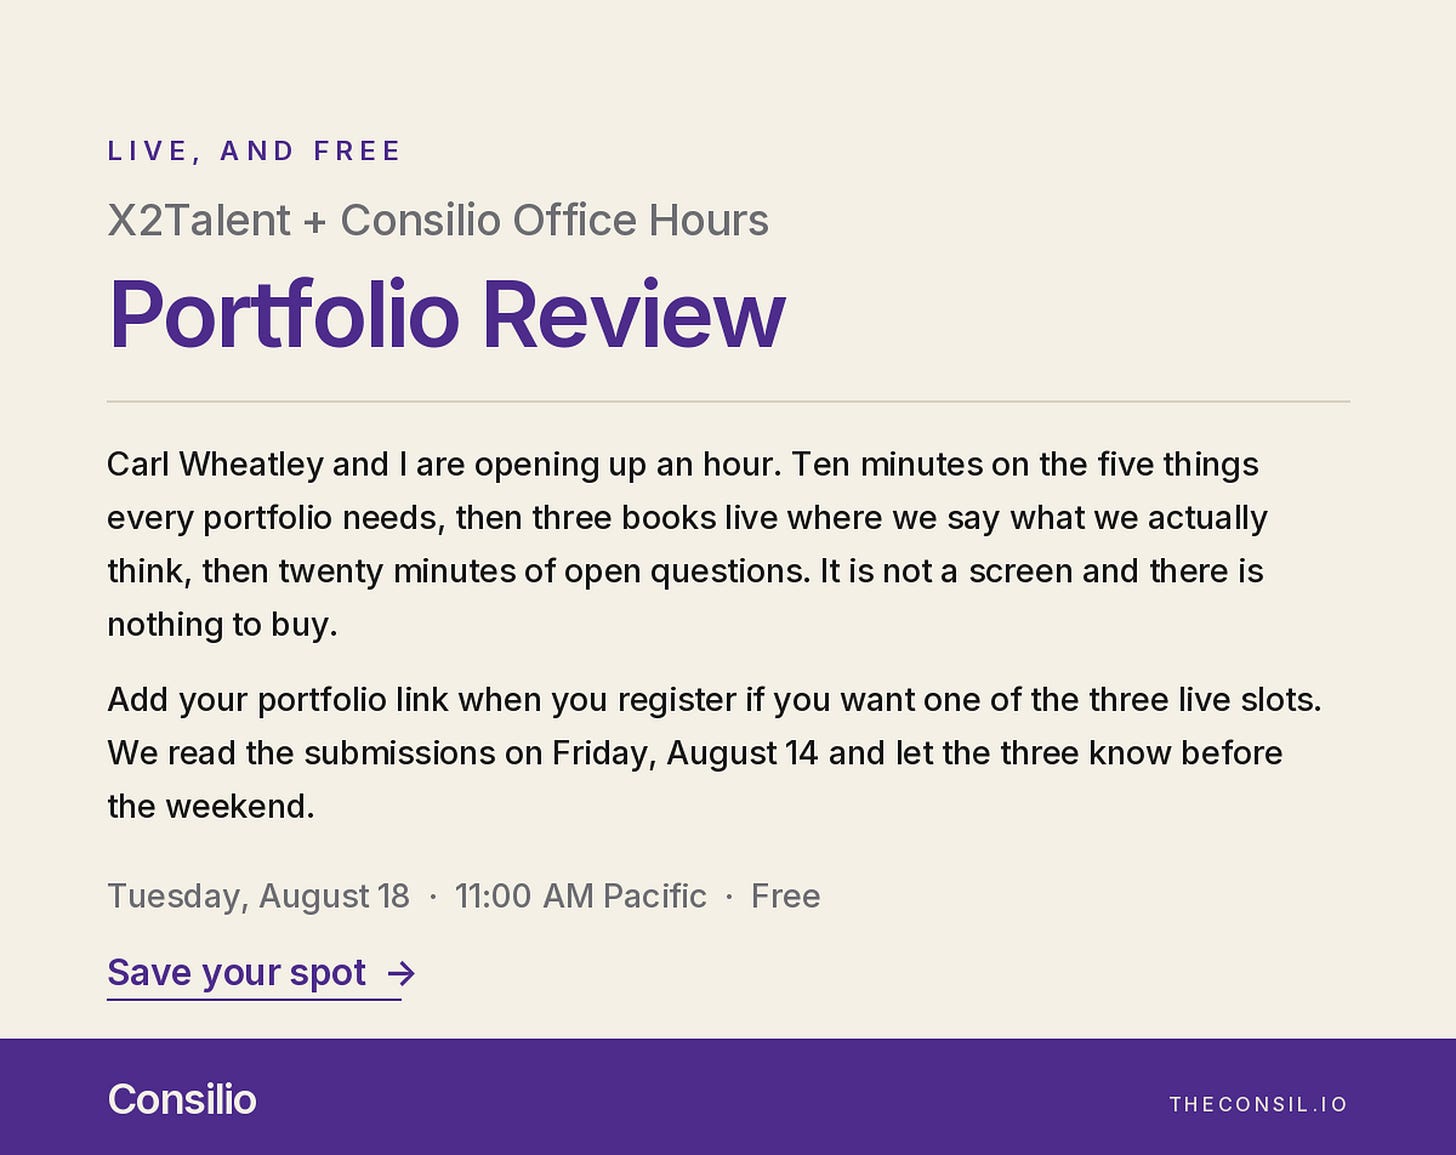This screenshot has width=1456, height=1155.
Task: Click the horizontal divider below the headline
Action: pyautogui.click(x=728, y=401)
